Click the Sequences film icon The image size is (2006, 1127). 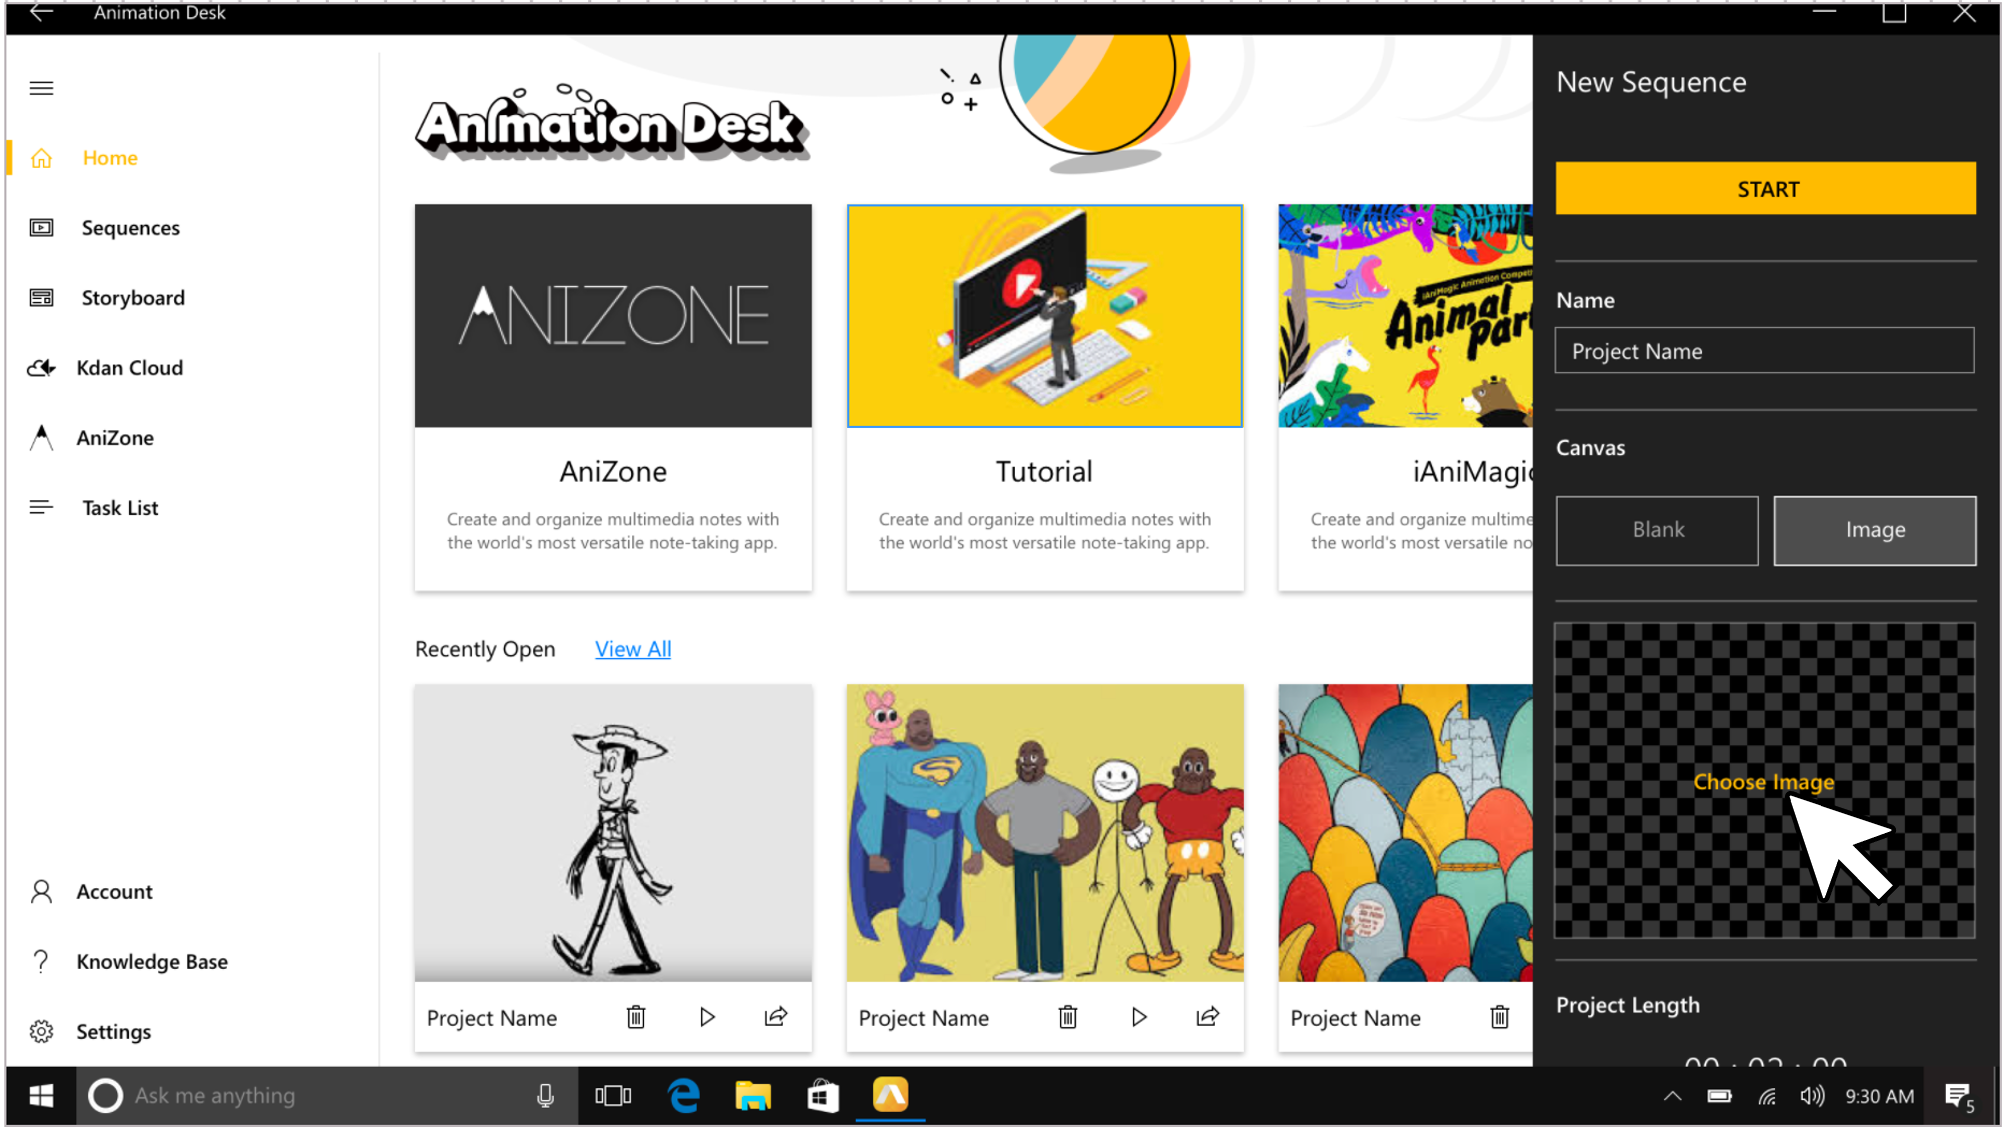pos(41,228)
